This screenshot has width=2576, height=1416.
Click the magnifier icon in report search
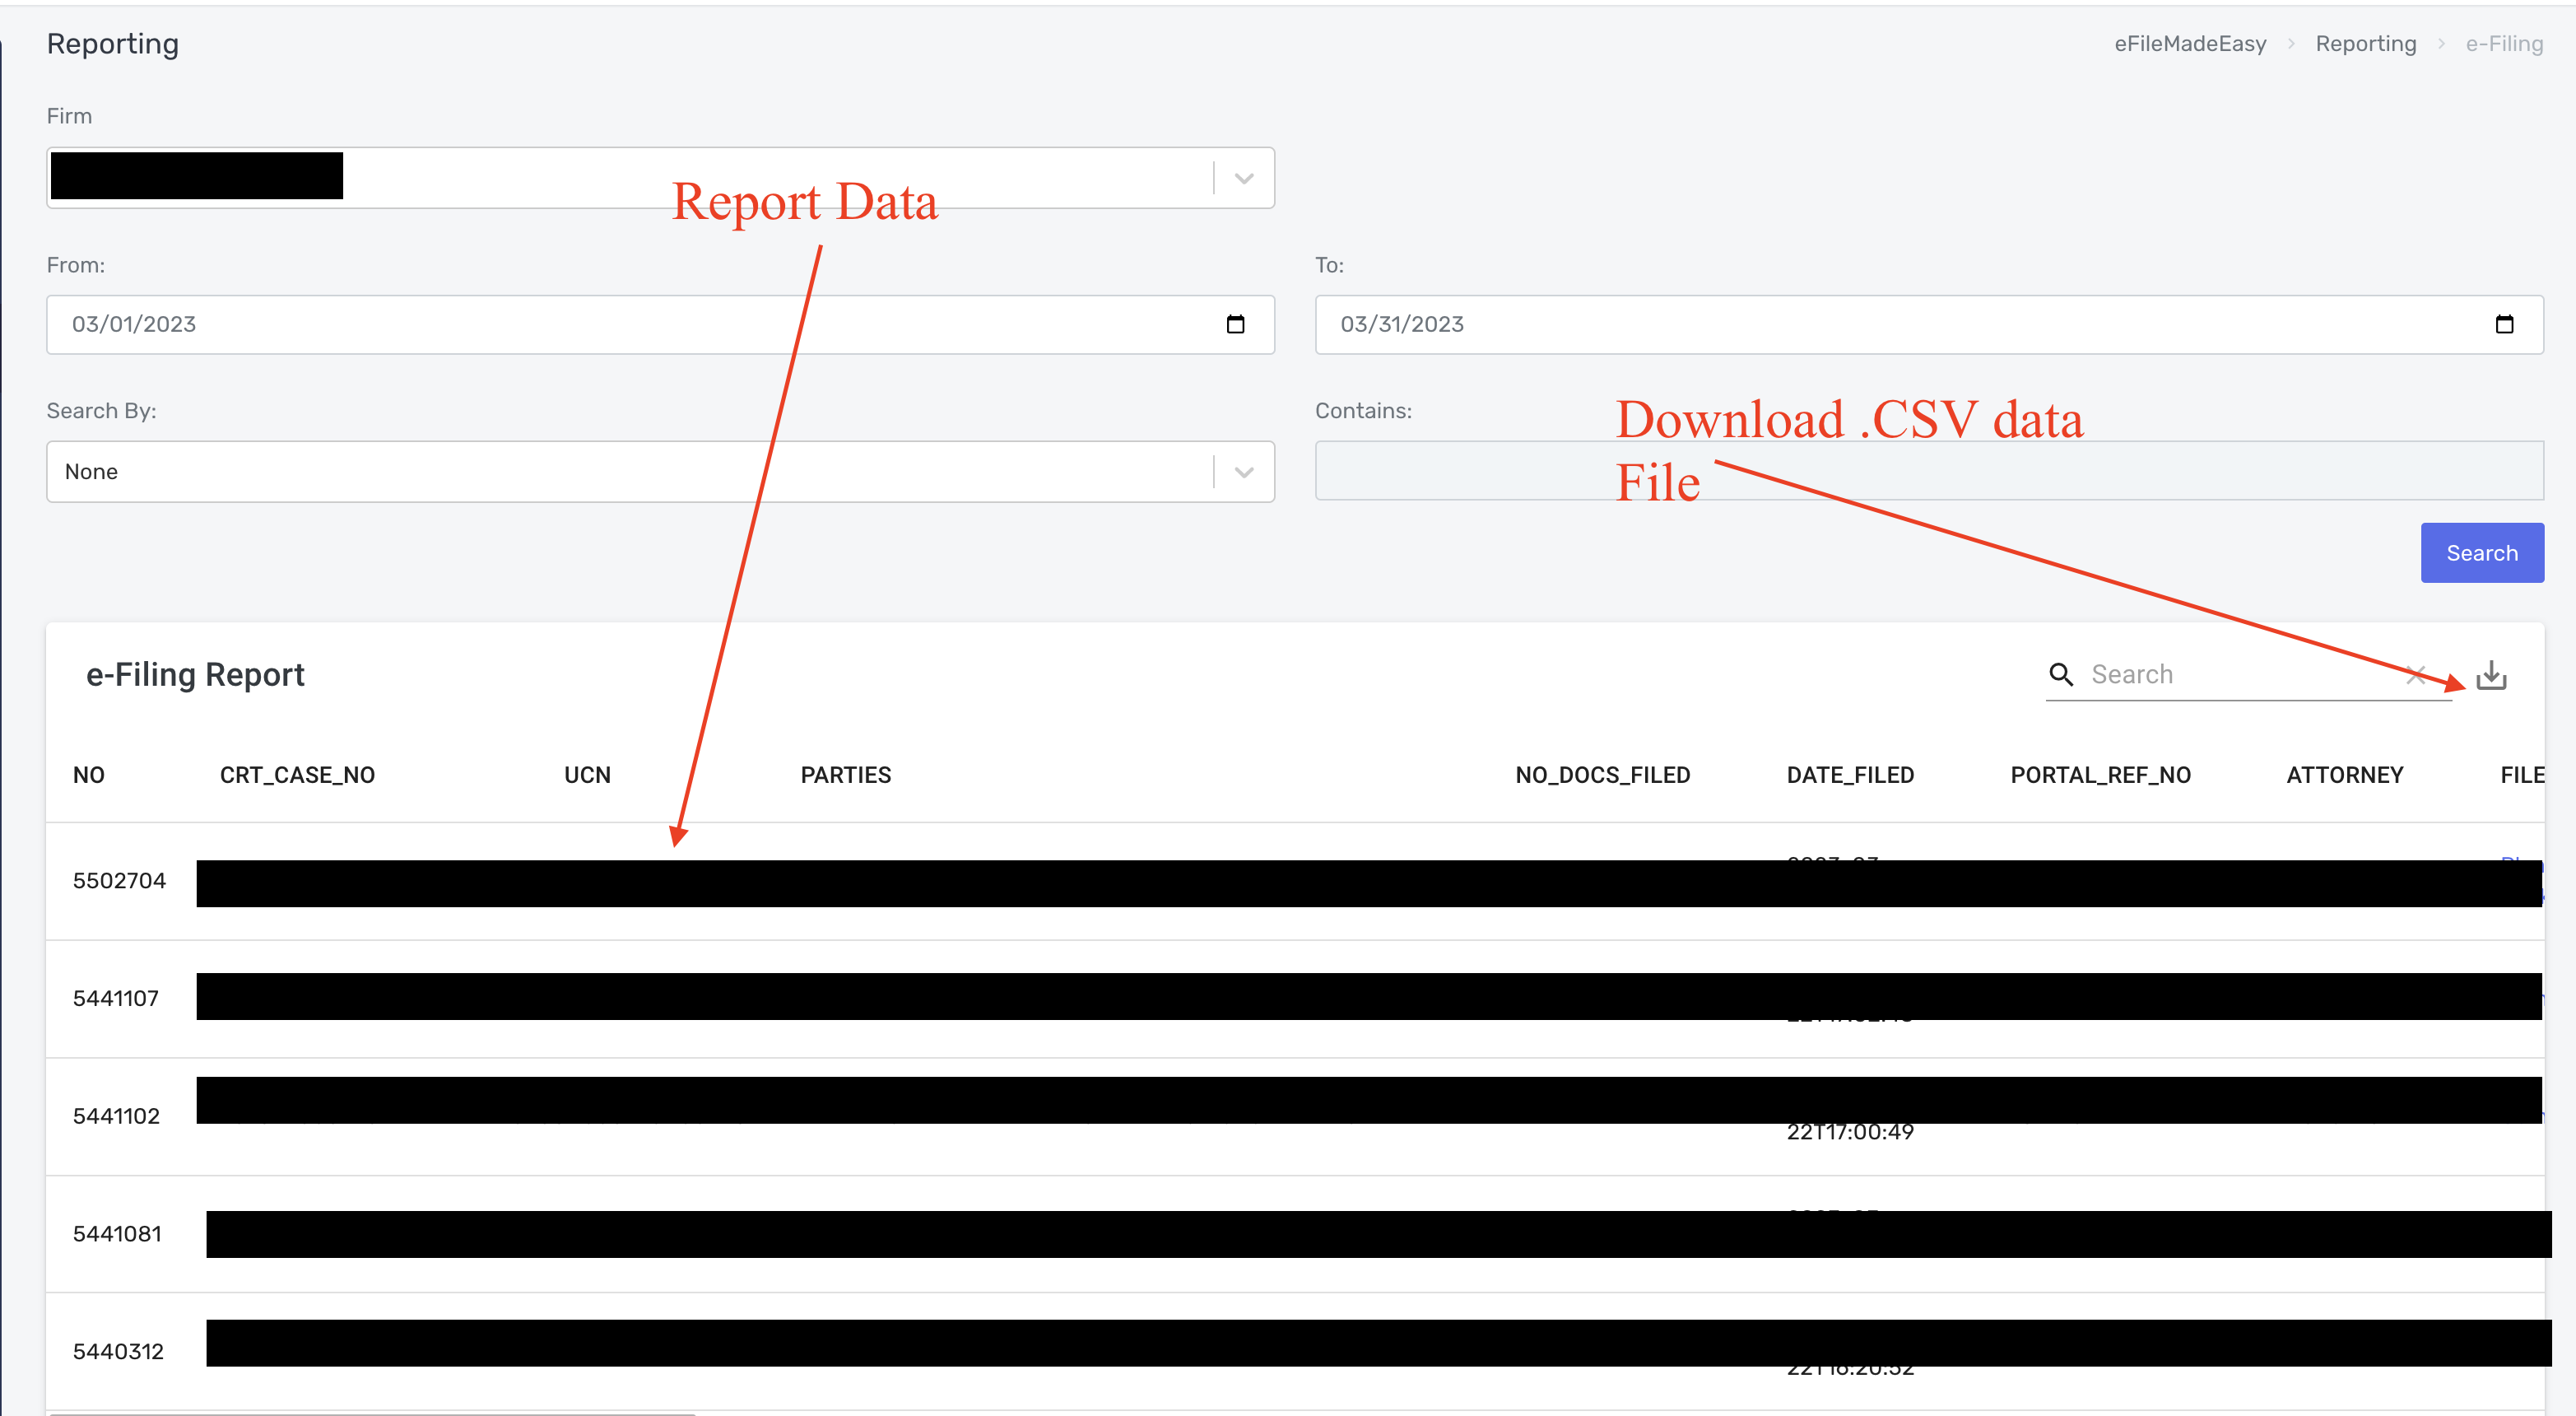point(2061,674)
